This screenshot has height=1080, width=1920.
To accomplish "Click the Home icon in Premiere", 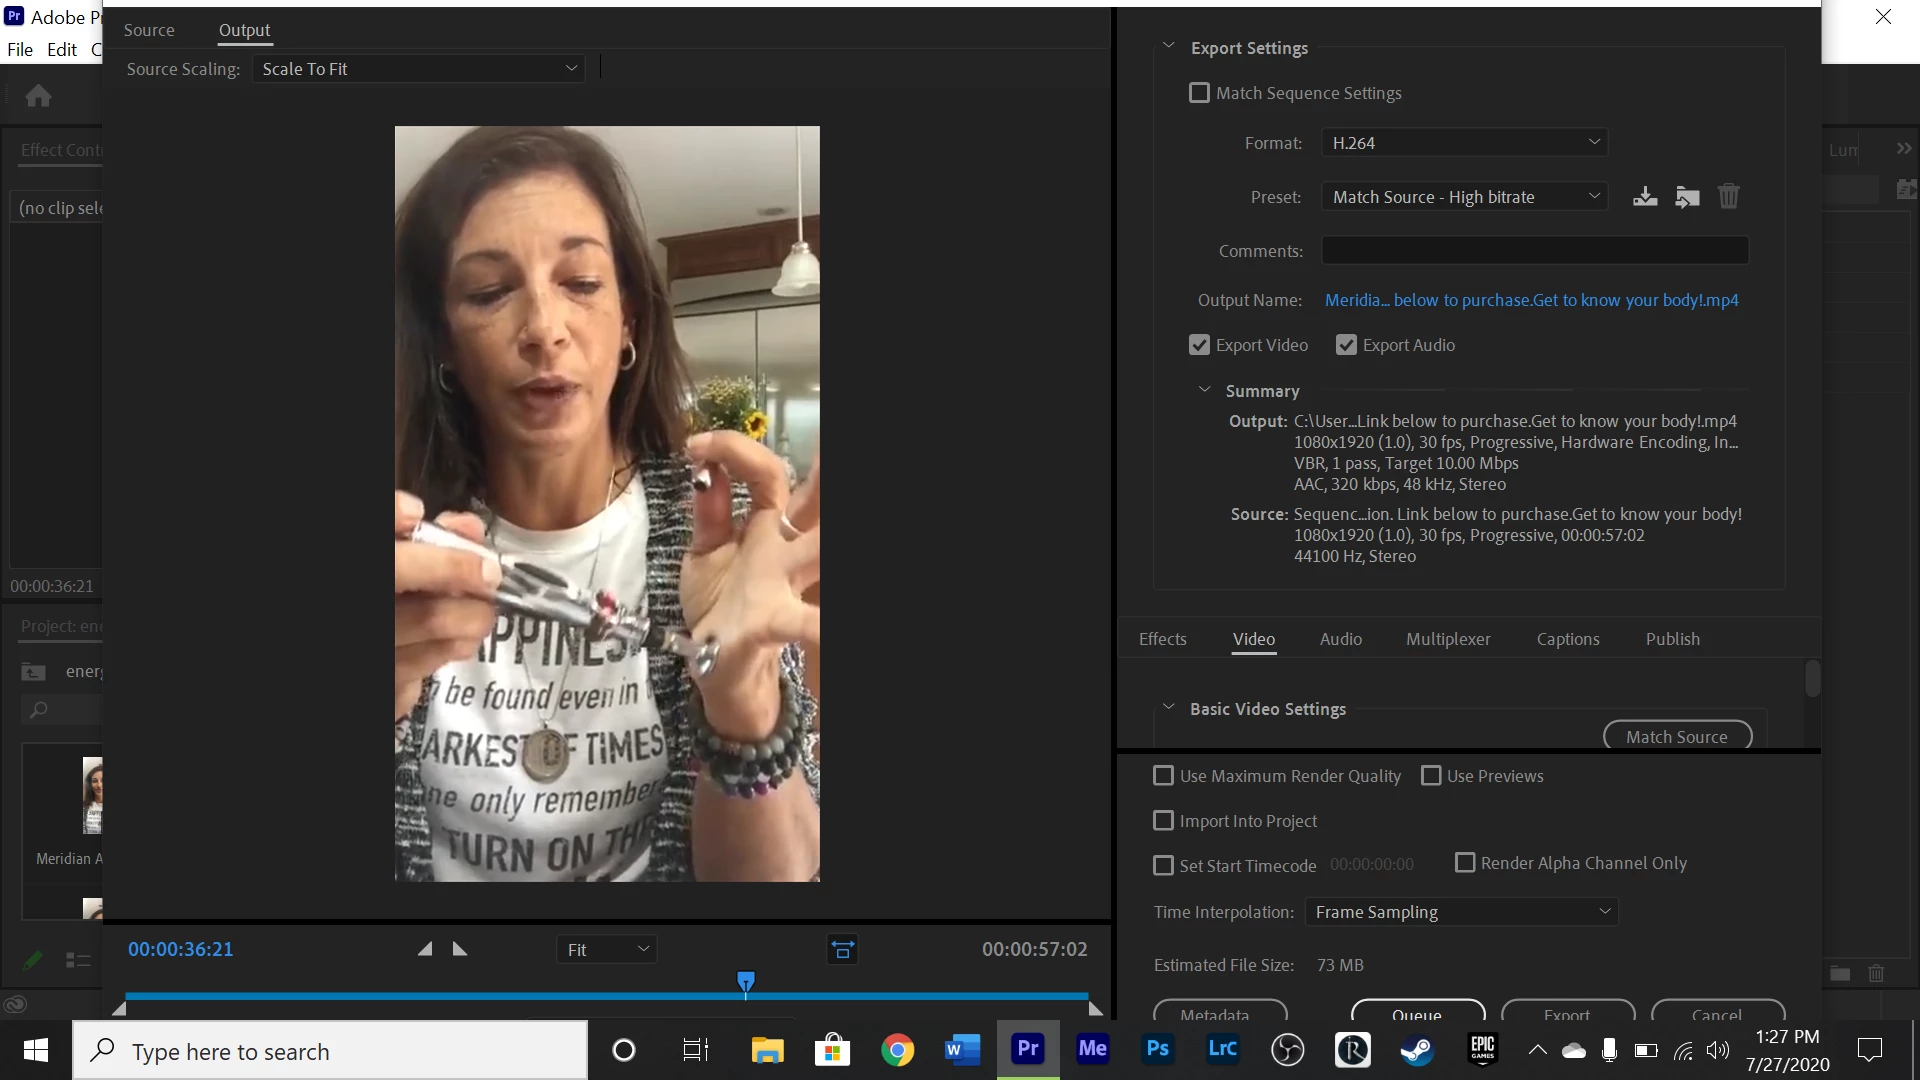I will point(39,96).
